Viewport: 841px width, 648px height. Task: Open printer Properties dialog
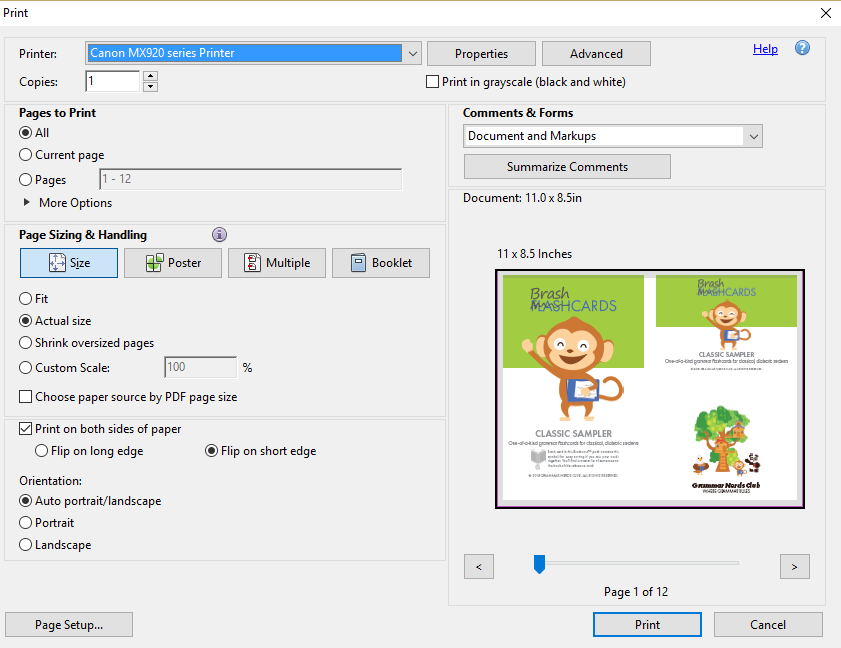click(481, 54)
